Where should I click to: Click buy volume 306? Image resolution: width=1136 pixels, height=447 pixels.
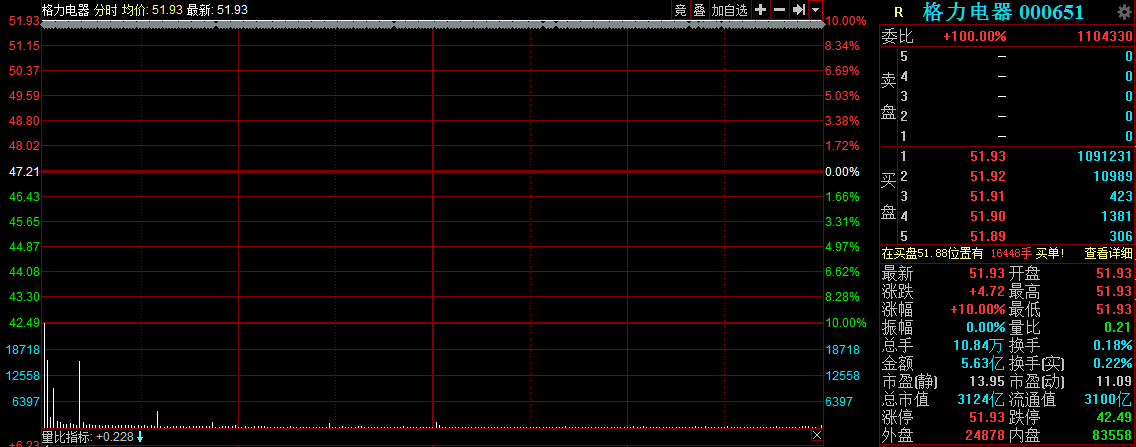tap(1121, 235)
